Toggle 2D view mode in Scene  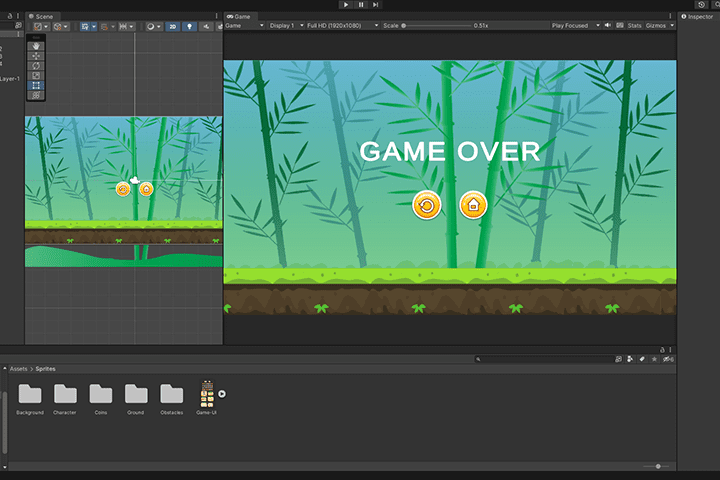pos(173,27)
